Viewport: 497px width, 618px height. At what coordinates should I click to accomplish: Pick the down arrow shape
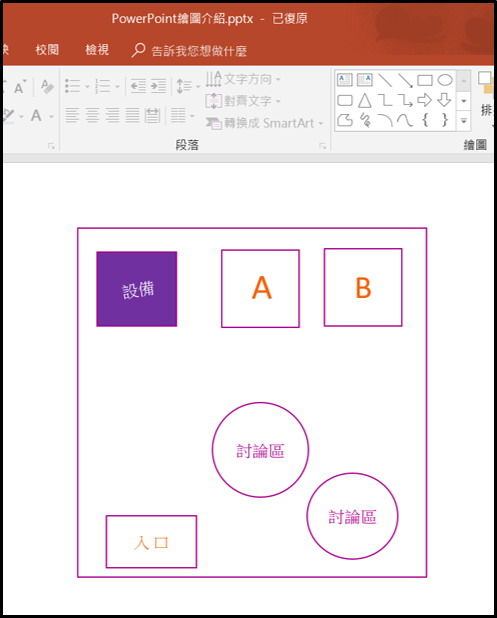[x=445, y=100]
